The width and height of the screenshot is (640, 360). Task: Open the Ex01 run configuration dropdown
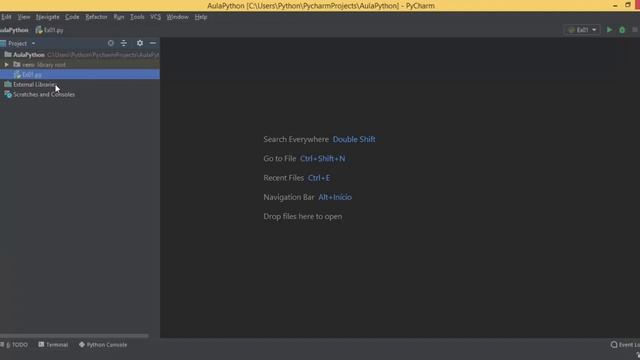[582, 30]
